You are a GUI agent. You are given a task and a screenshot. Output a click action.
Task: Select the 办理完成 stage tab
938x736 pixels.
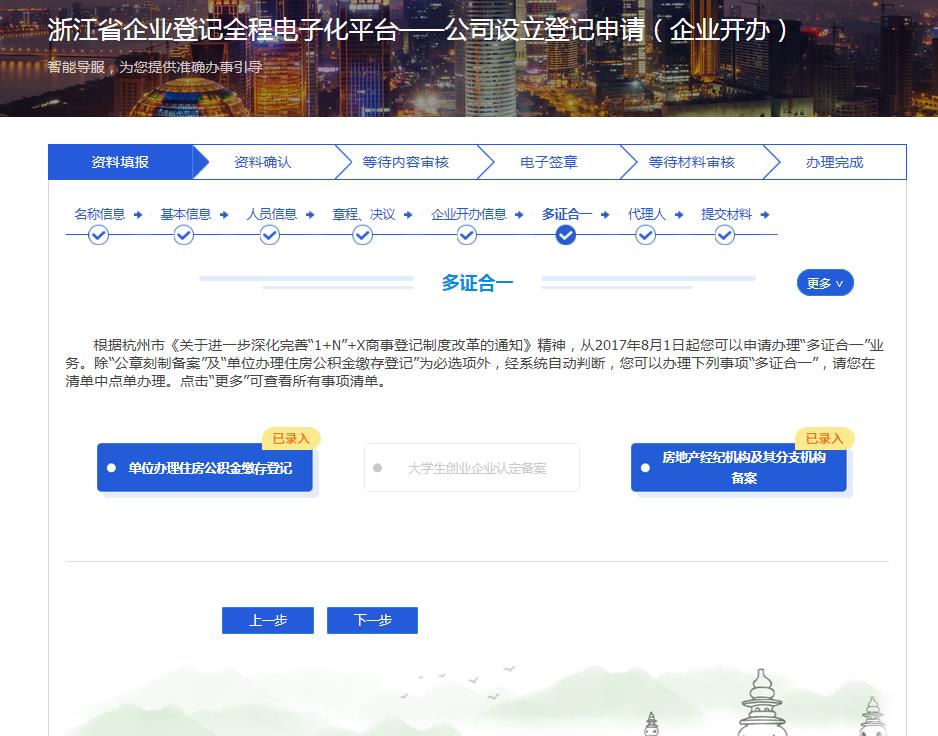[834, 161]
